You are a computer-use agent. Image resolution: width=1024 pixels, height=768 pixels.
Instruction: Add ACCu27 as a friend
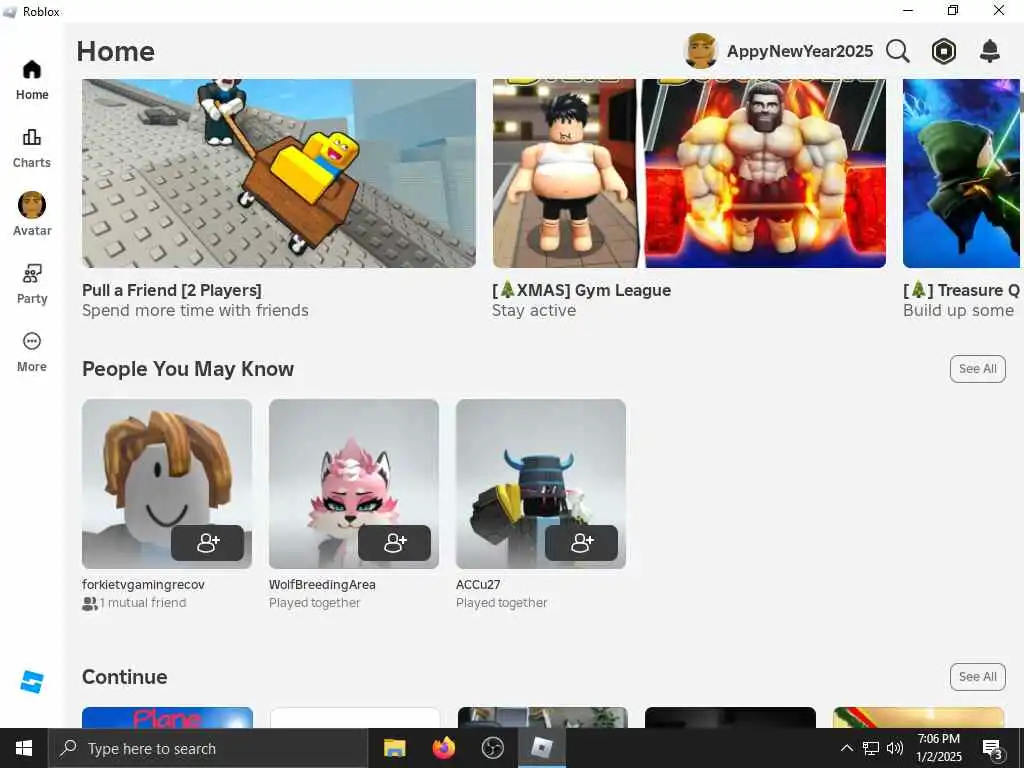tap(581, 543)
